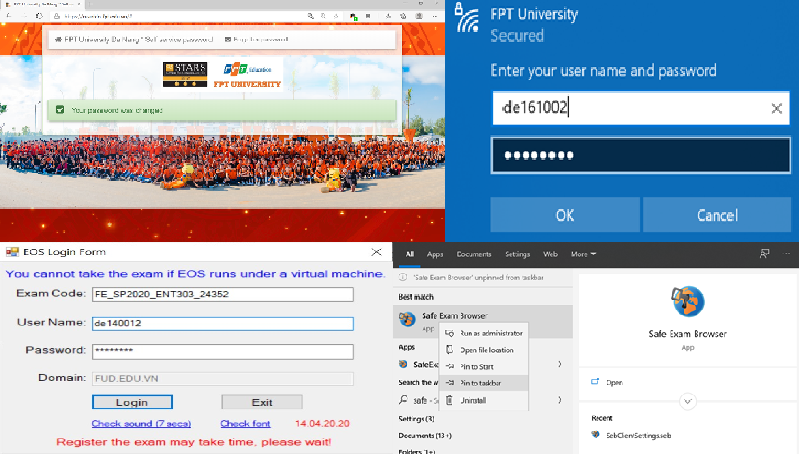
Task: Select the Settings tab in Windows search
Action: coord(517,254)
